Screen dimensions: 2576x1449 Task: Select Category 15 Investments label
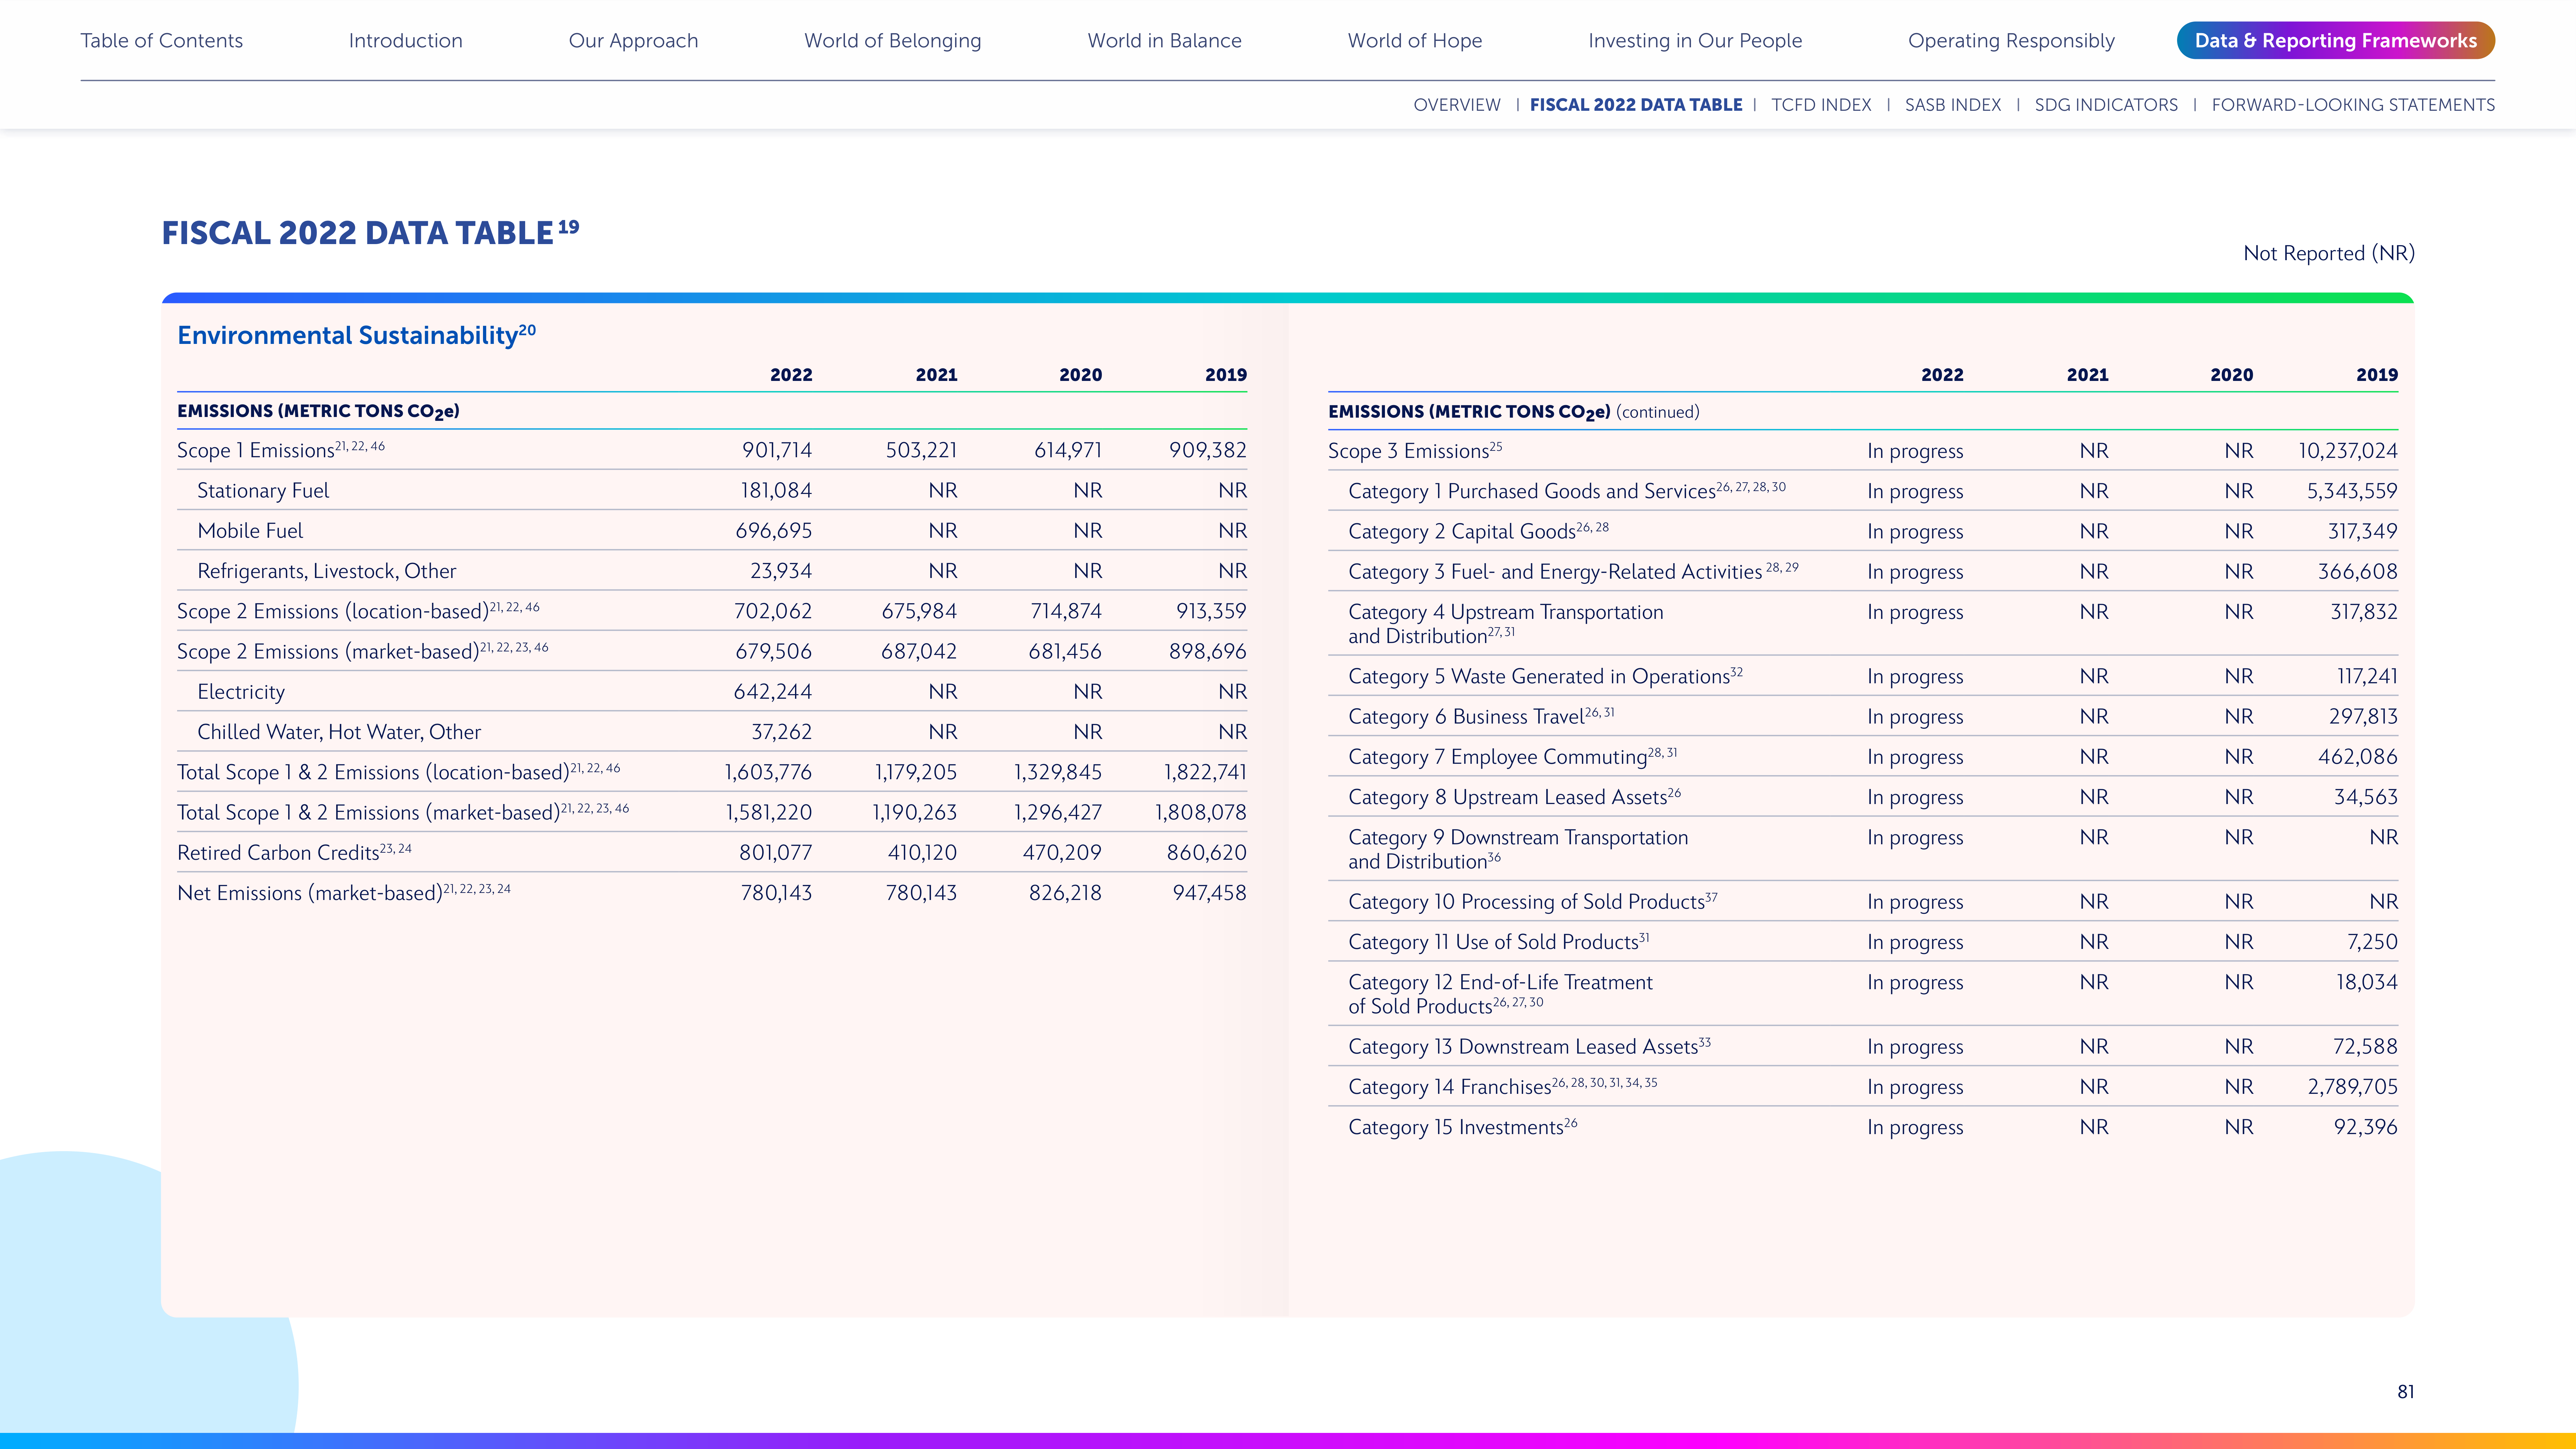pyautogui.click(x=1463, y=1127)
